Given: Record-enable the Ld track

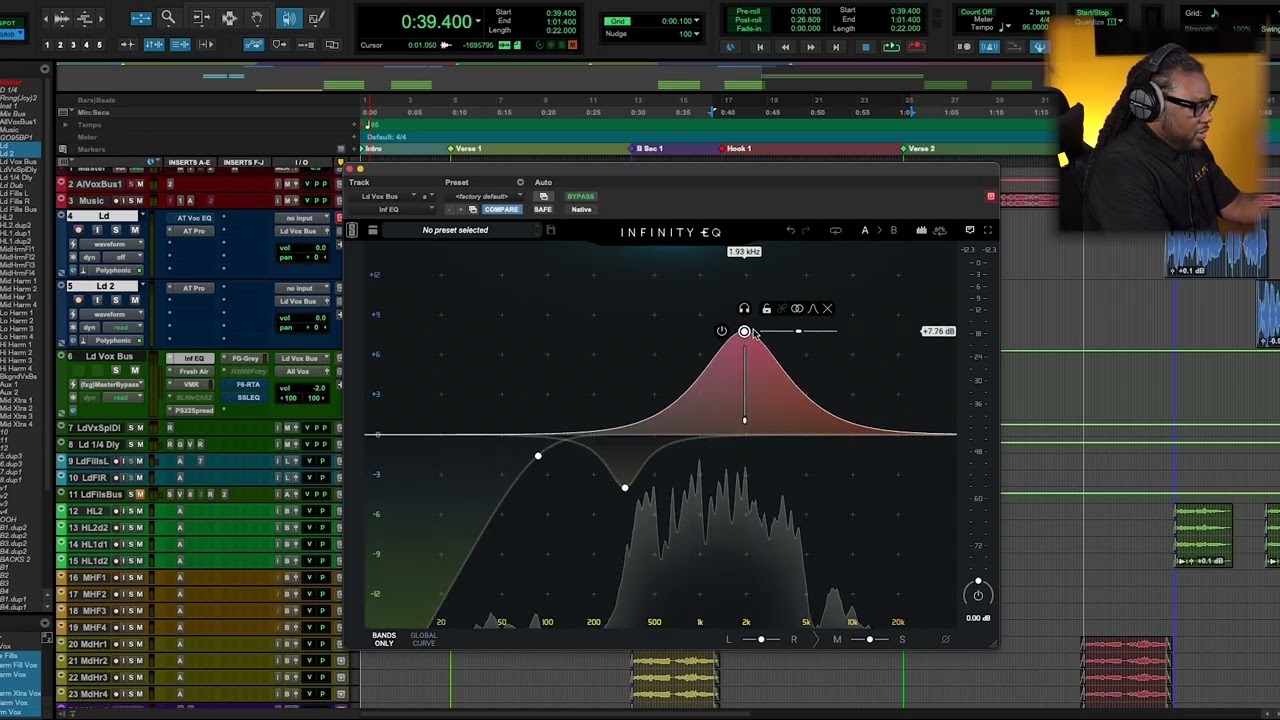Looking at the screenshot, I should [x=78, y=230].
